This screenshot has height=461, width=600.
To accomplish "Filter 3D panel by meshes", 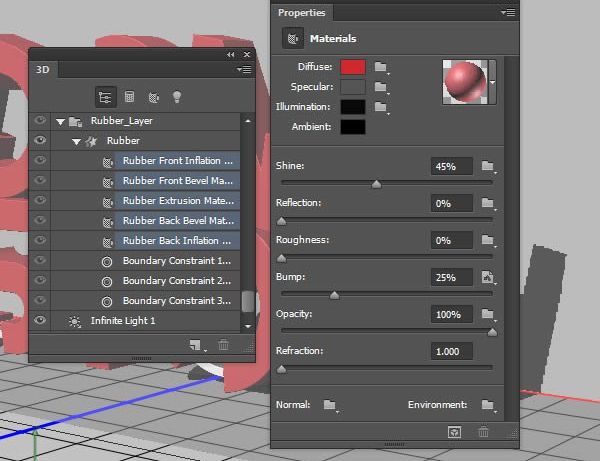I will 129,97.
